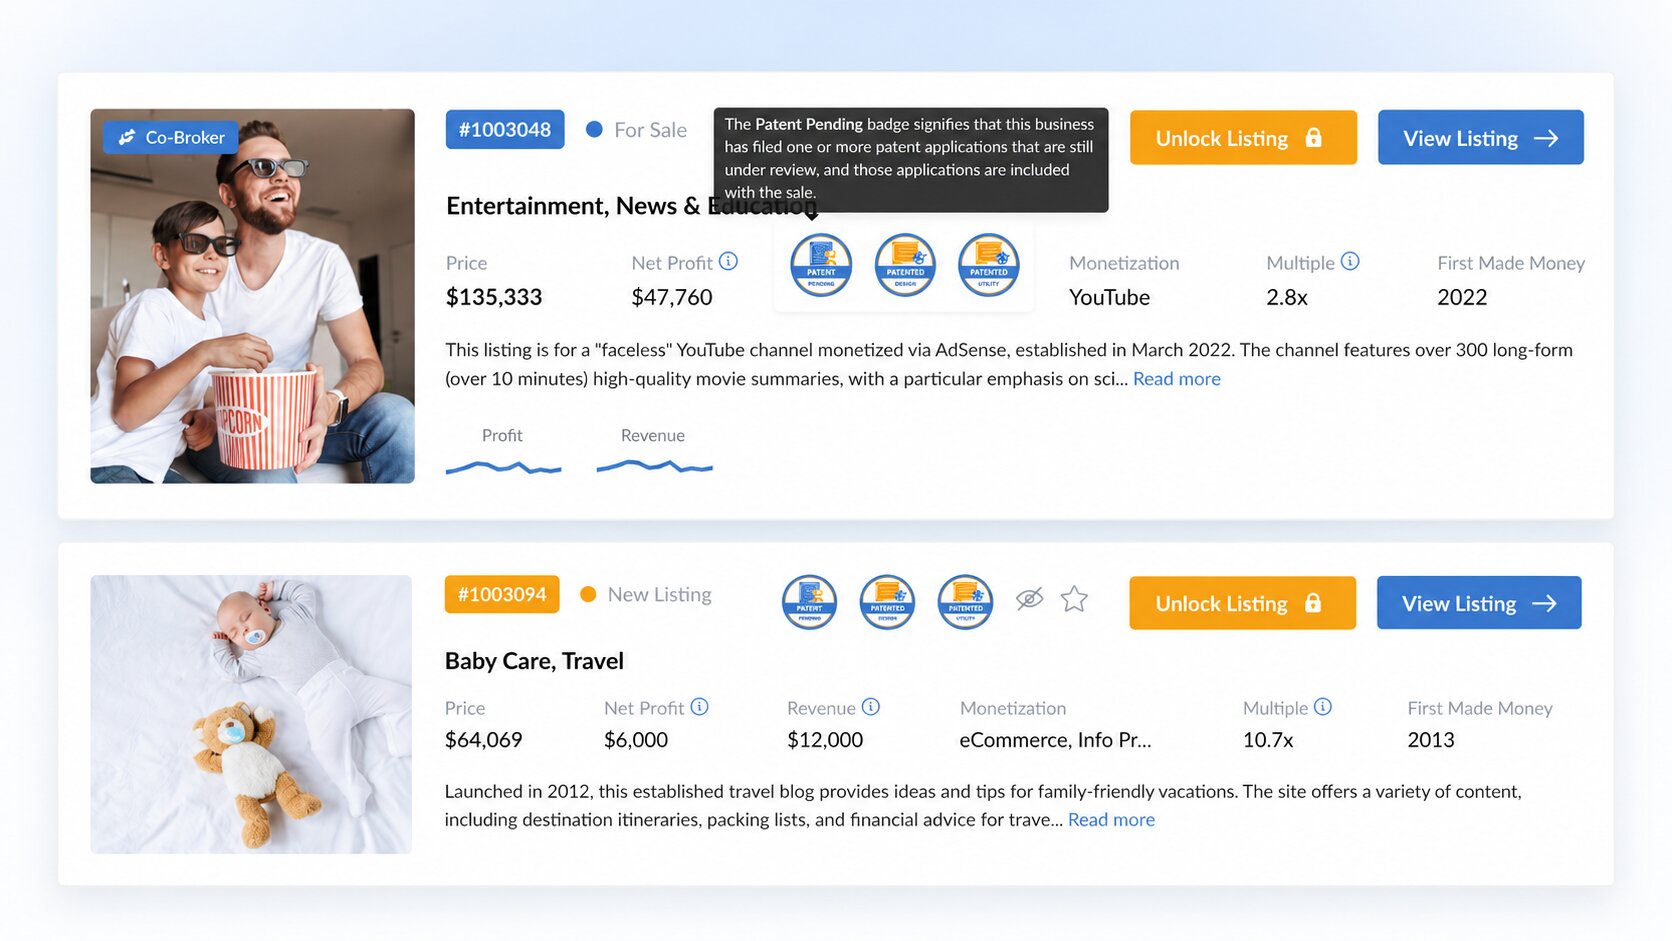Click the Co-Broker badge on the thumbnail

171,137
